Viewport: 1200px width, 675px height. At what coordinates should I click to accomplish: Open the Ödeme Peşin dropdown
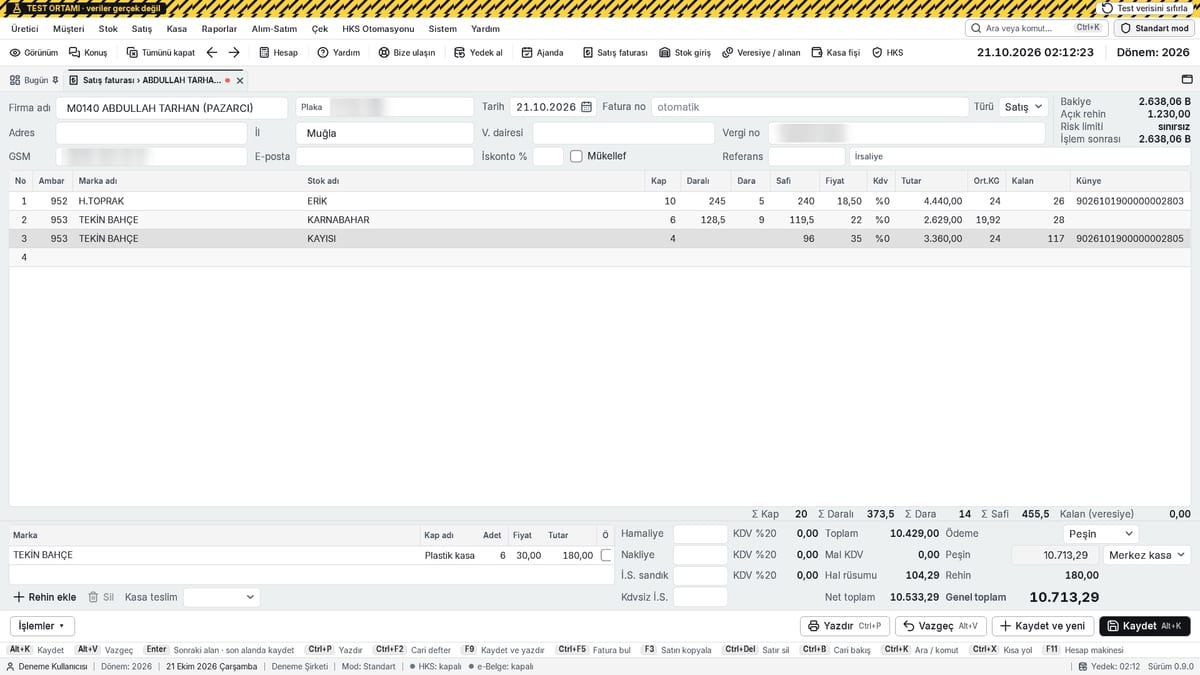coord(1100,534)
